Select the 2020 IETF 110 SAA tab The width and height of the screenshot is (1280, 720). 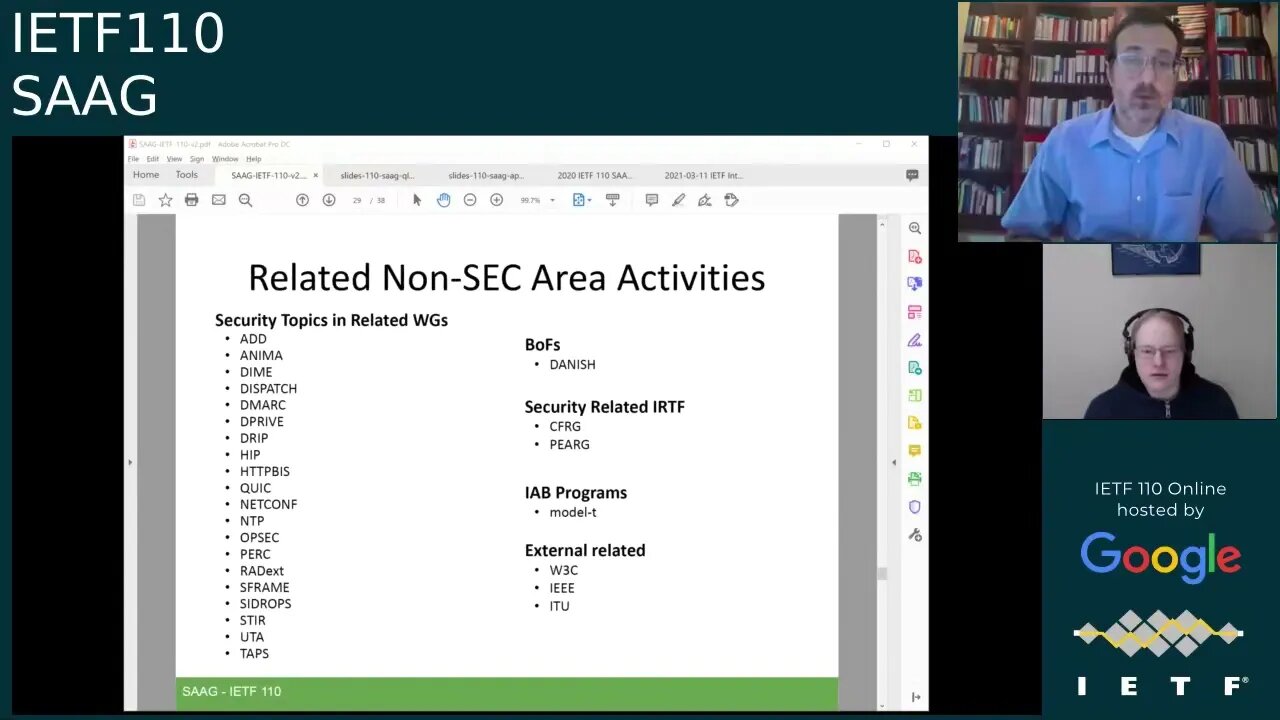[x=595, y=175]
